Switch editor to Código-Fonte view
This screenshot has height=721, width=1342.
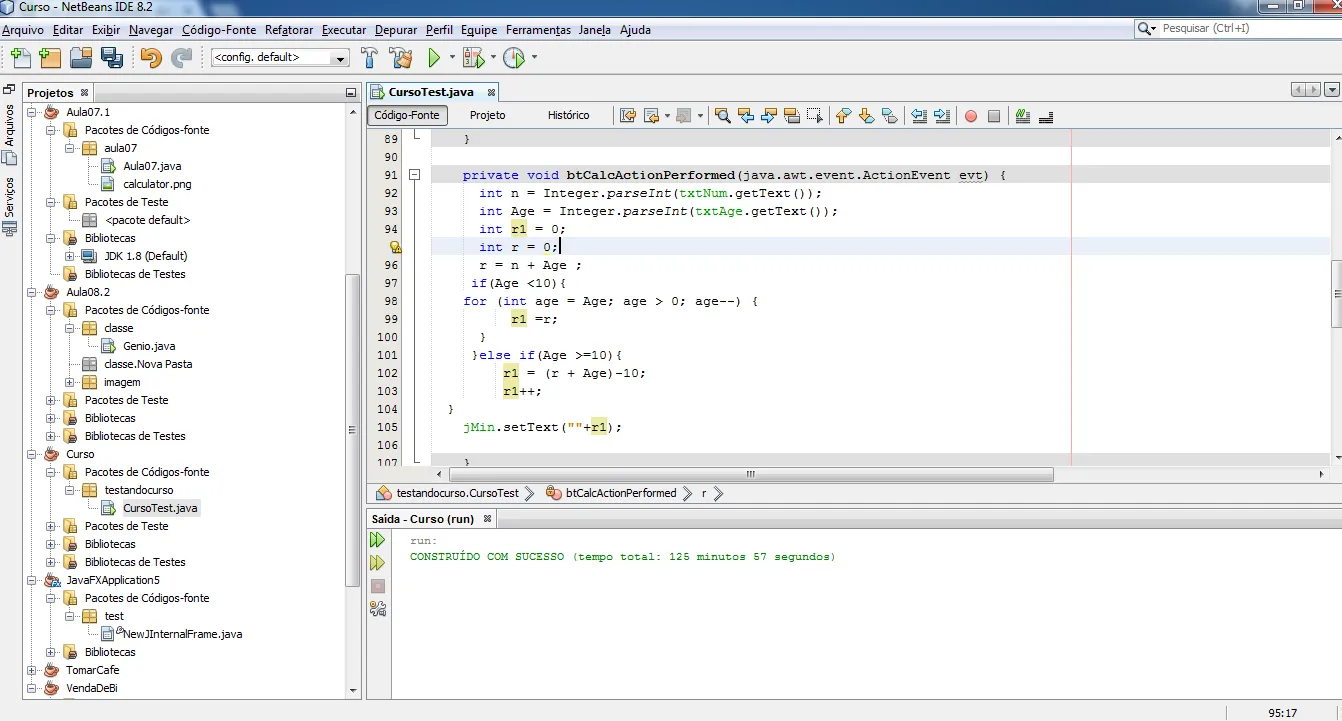[407, 115]
